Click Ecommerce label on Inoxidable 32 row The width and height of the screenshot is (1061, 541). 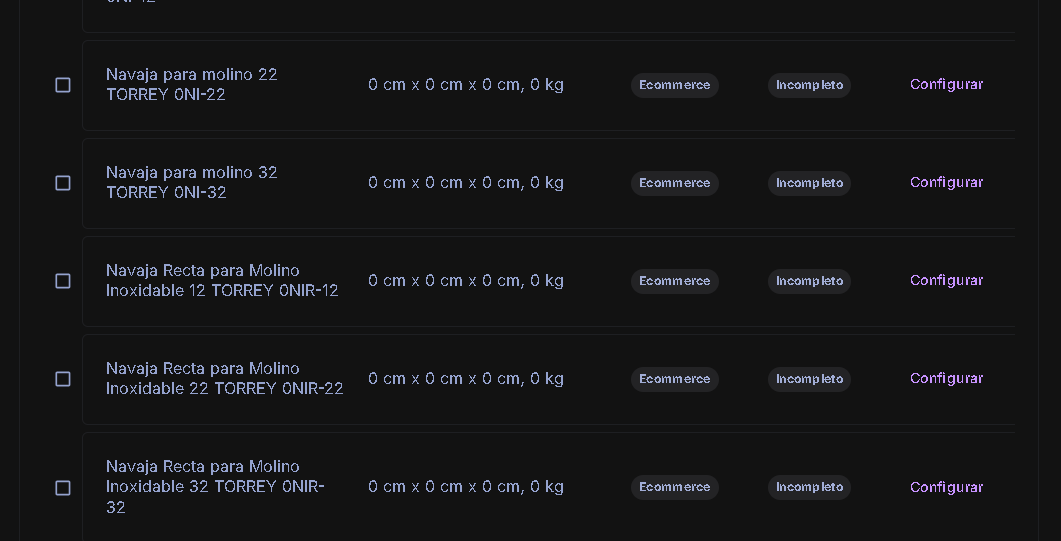coord(674,487)
